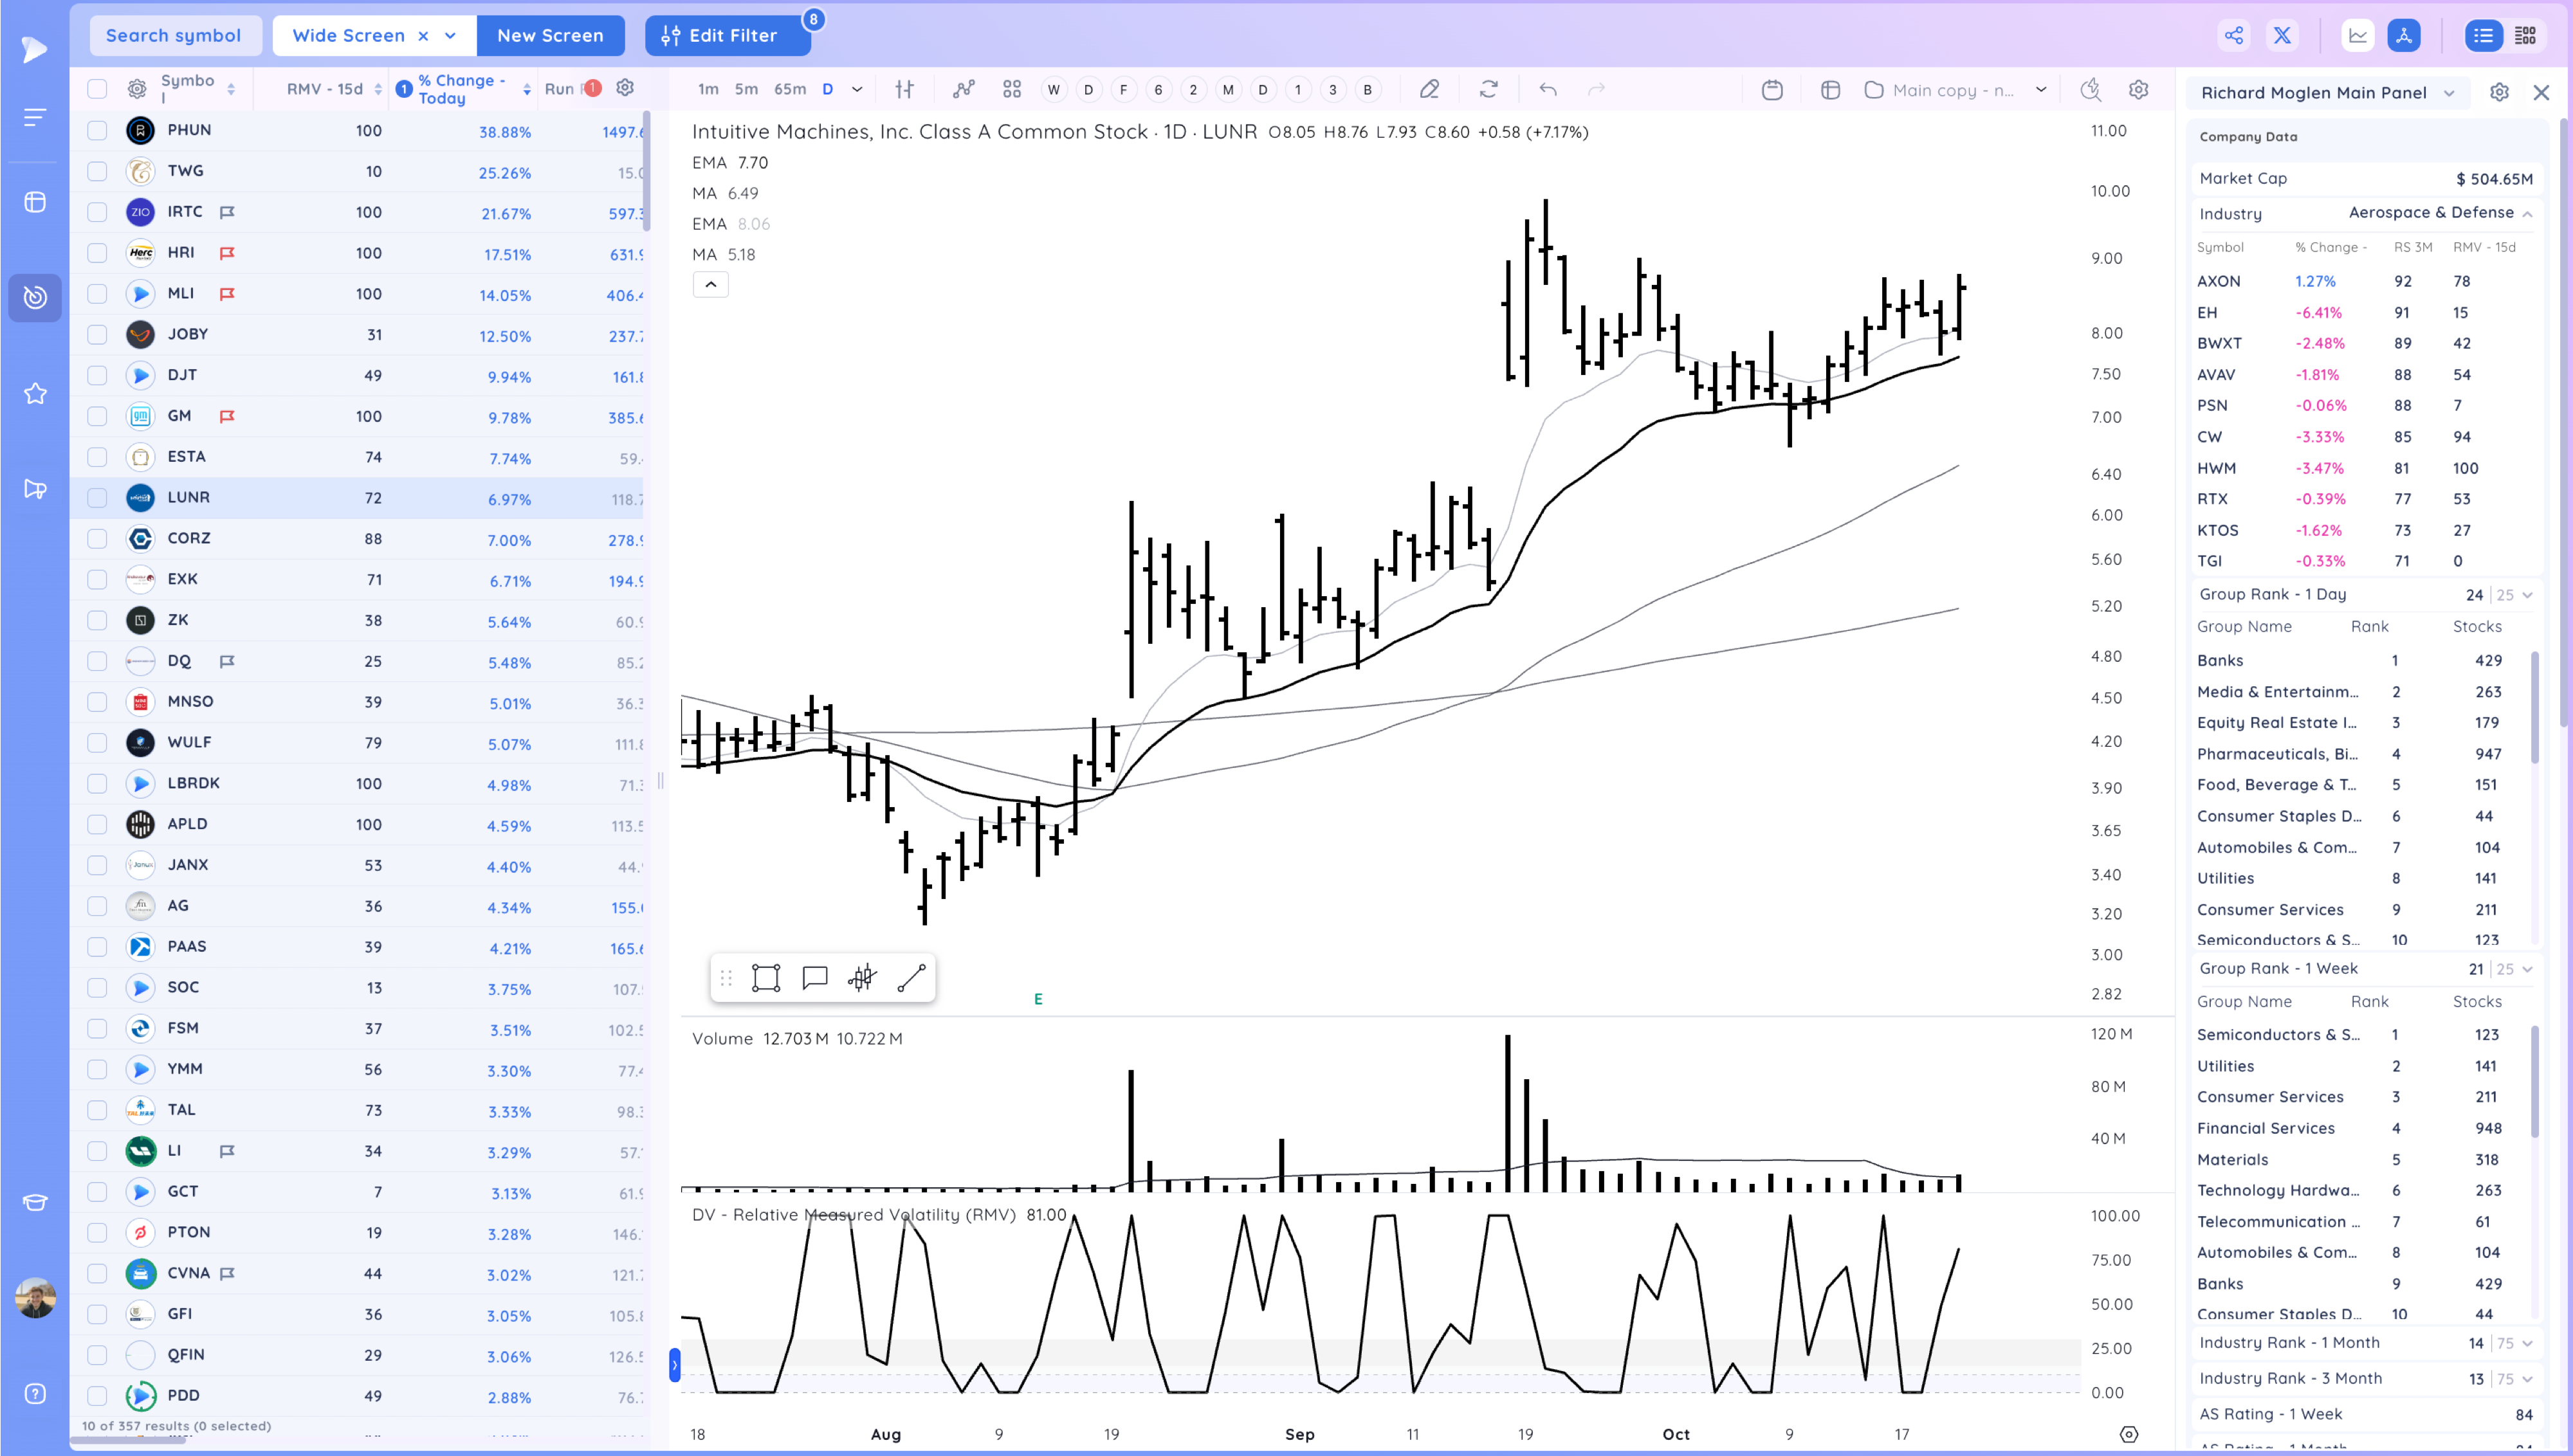Check the PHUN row checkbox
The height and width of the screenshot is (1456, 2573).
(x=97, y=130)
